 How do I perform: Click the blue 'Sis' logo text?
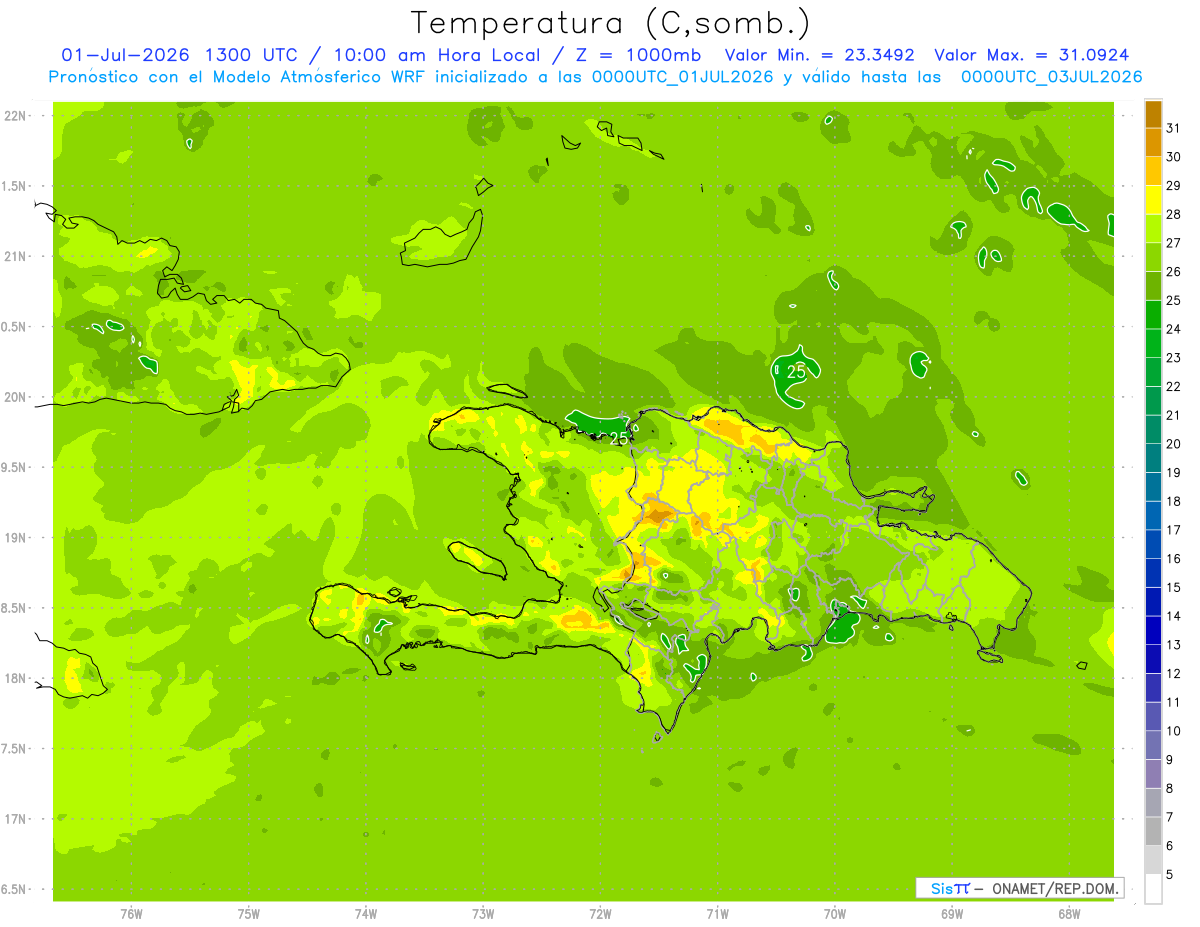pos(941,888)
